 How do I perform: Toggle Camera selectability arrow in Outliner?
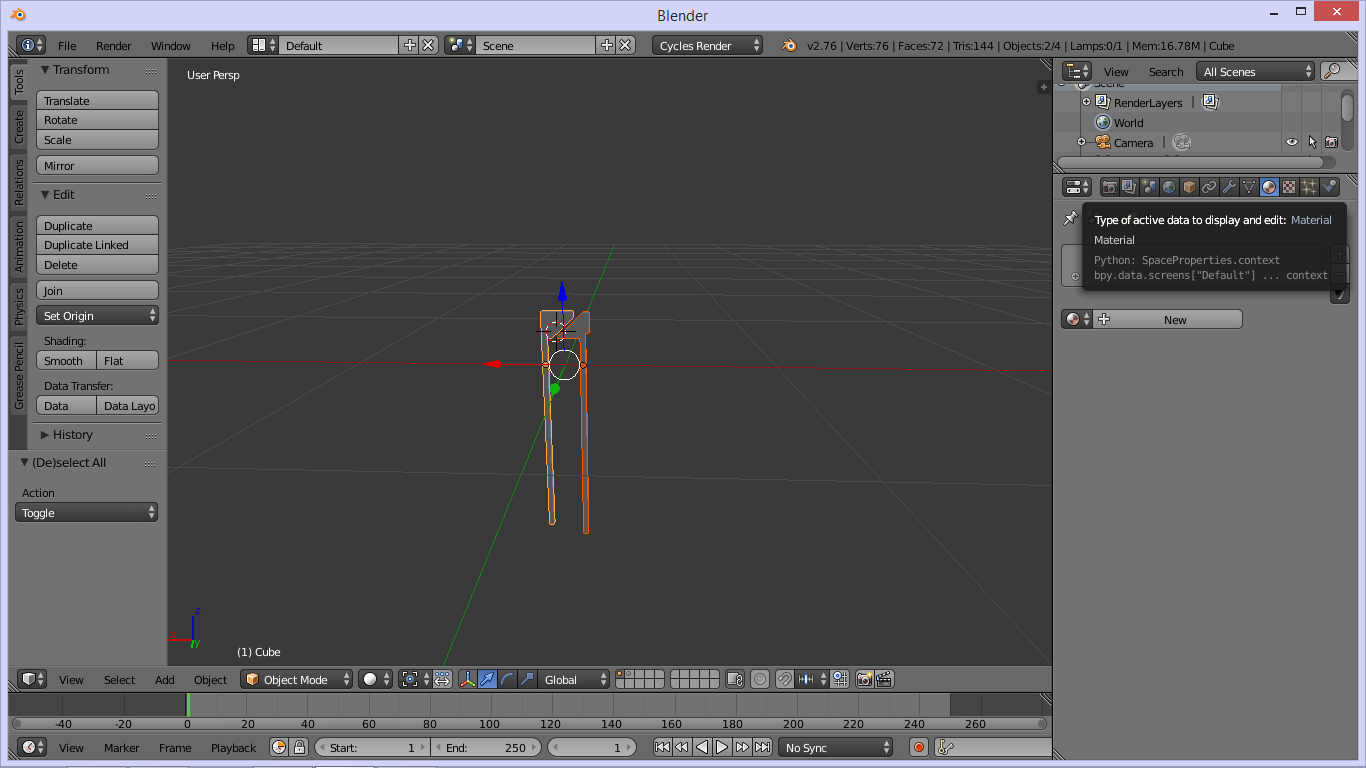(1312, 142)
